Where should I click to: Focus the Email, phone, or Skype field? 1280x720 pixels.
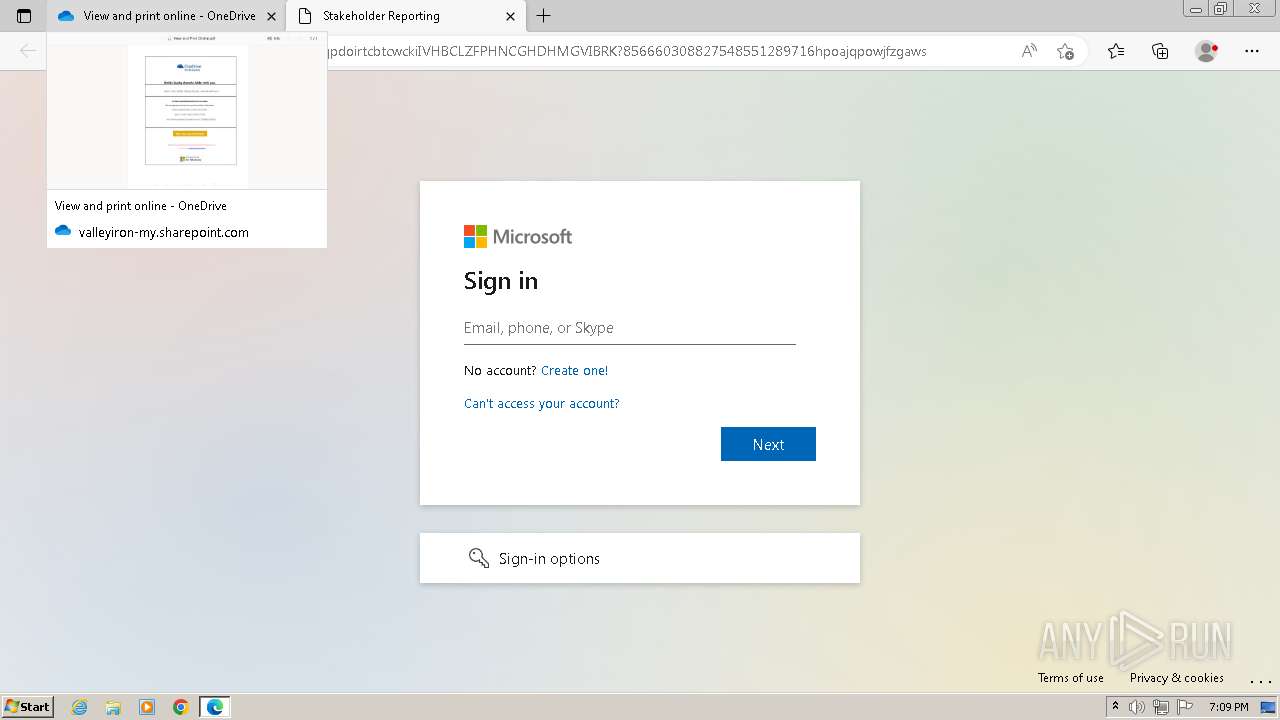point(630,328)
